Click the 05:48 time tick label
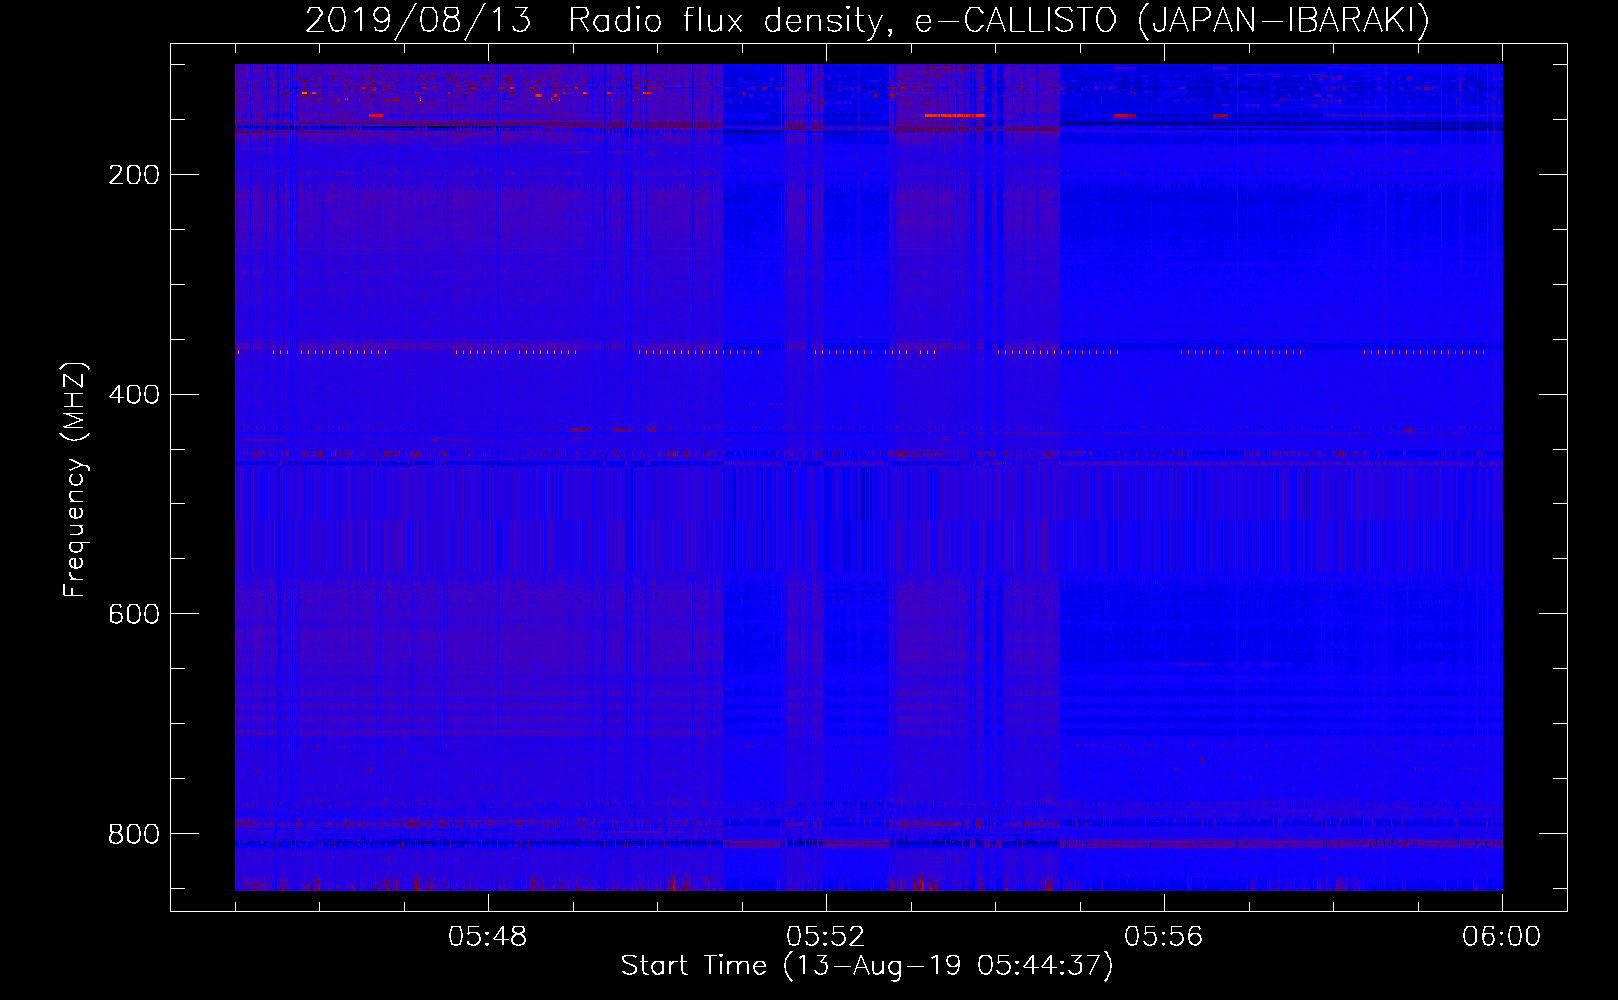The image size is (1618, 1000). pyautogui.click(x=487, y=937)
